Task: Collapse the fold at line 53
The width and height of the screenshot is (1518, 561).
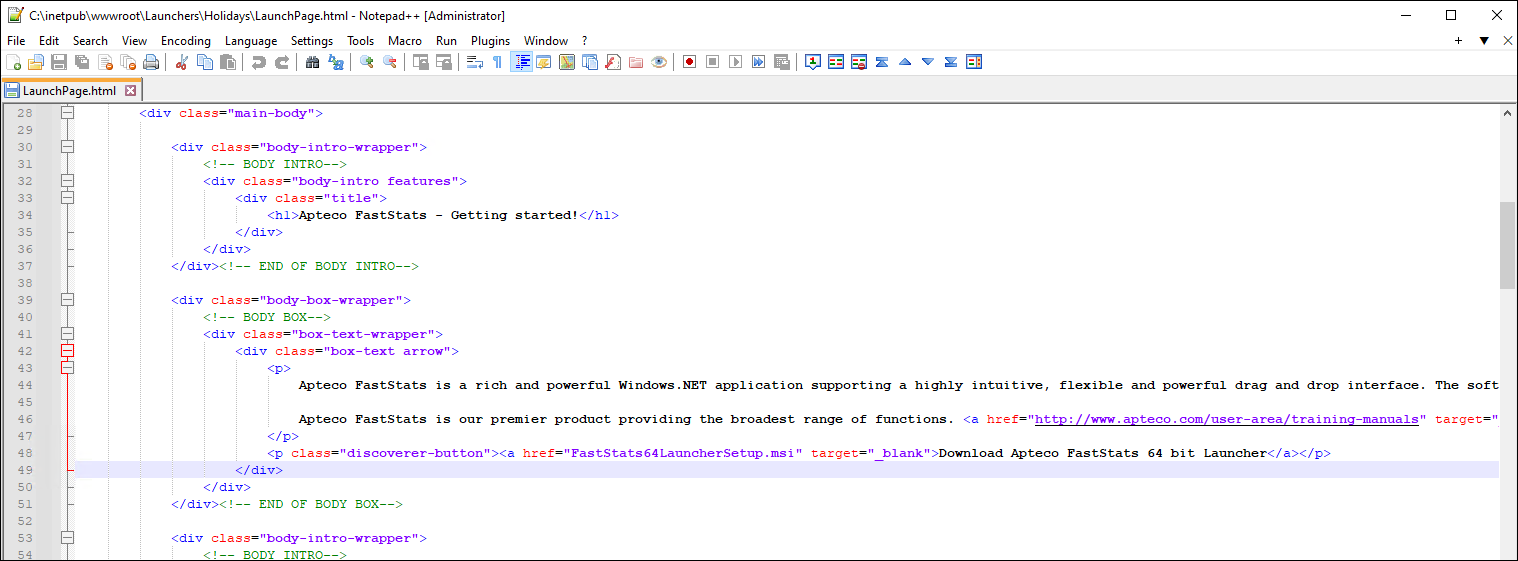Action: (68, 538)
